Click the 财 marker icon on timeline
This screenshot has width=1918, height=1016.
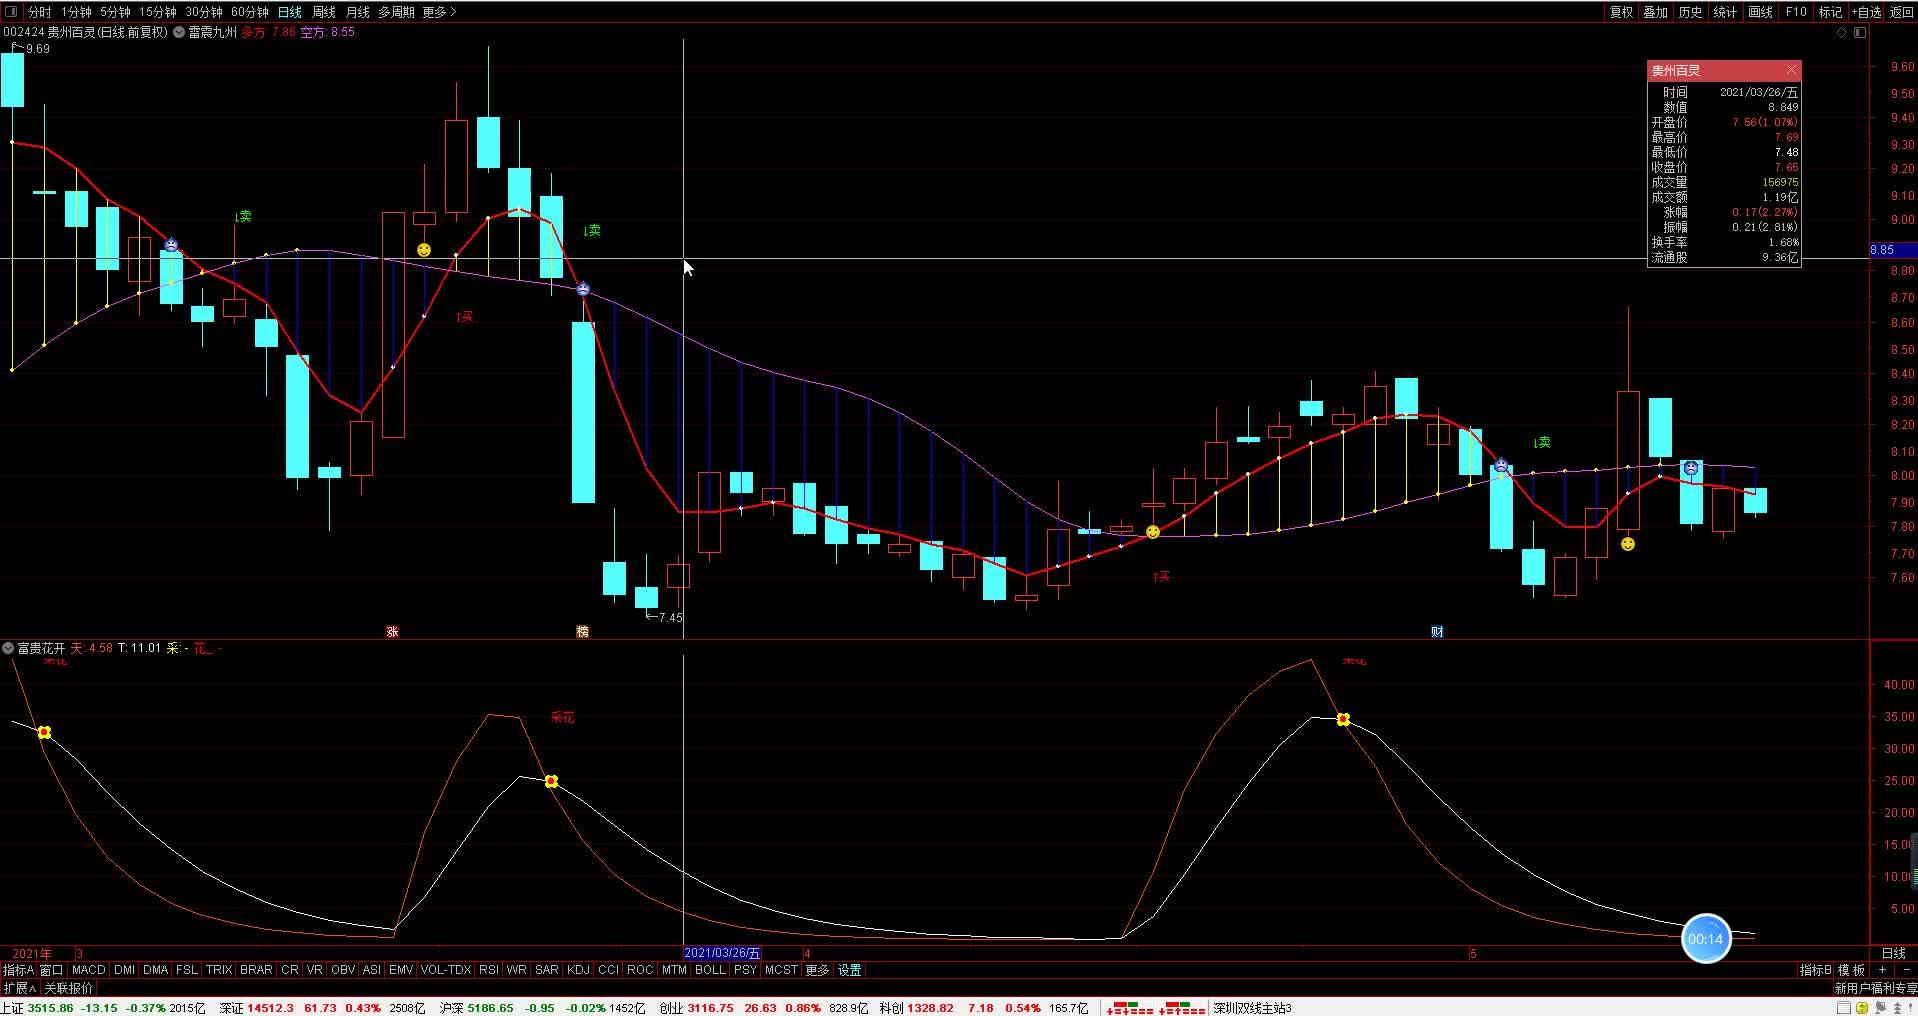click(1437, 631)
